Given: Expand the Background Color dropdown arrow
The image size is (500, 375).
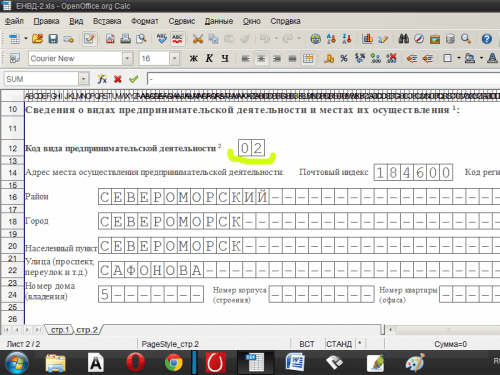Looking at the screenshot, I should pyautogui.click(x=481, y=58).
